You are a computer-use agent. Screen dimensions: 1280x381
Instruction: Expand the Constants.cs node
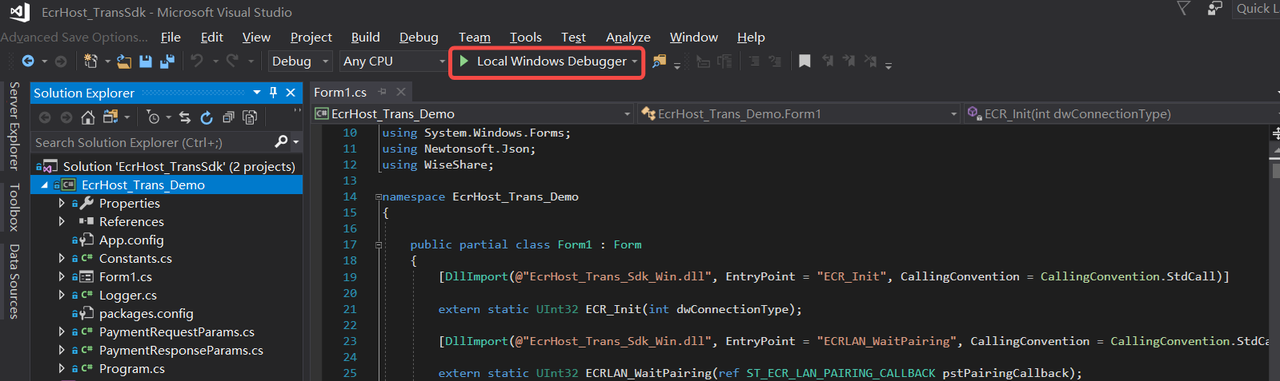[62, 258]
